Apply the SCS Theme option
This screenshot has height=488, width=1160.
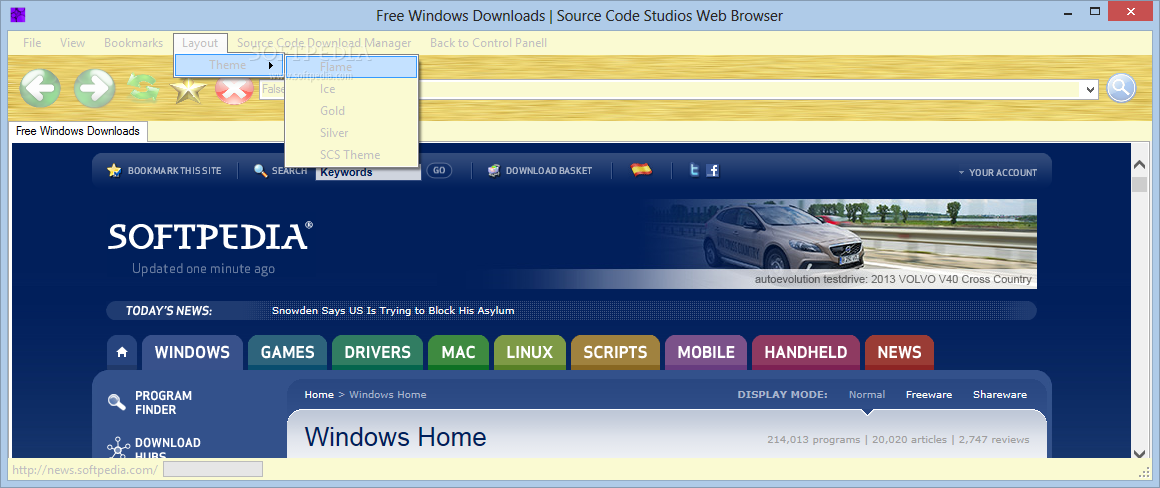(351, 155)
